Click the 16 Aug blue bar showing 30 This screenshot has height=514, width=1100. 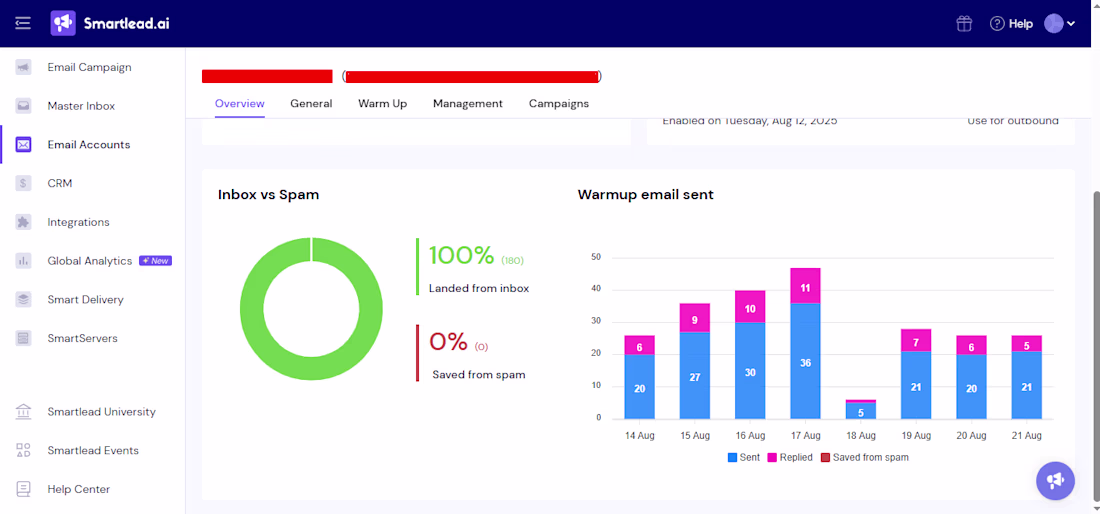coord(750,370)
